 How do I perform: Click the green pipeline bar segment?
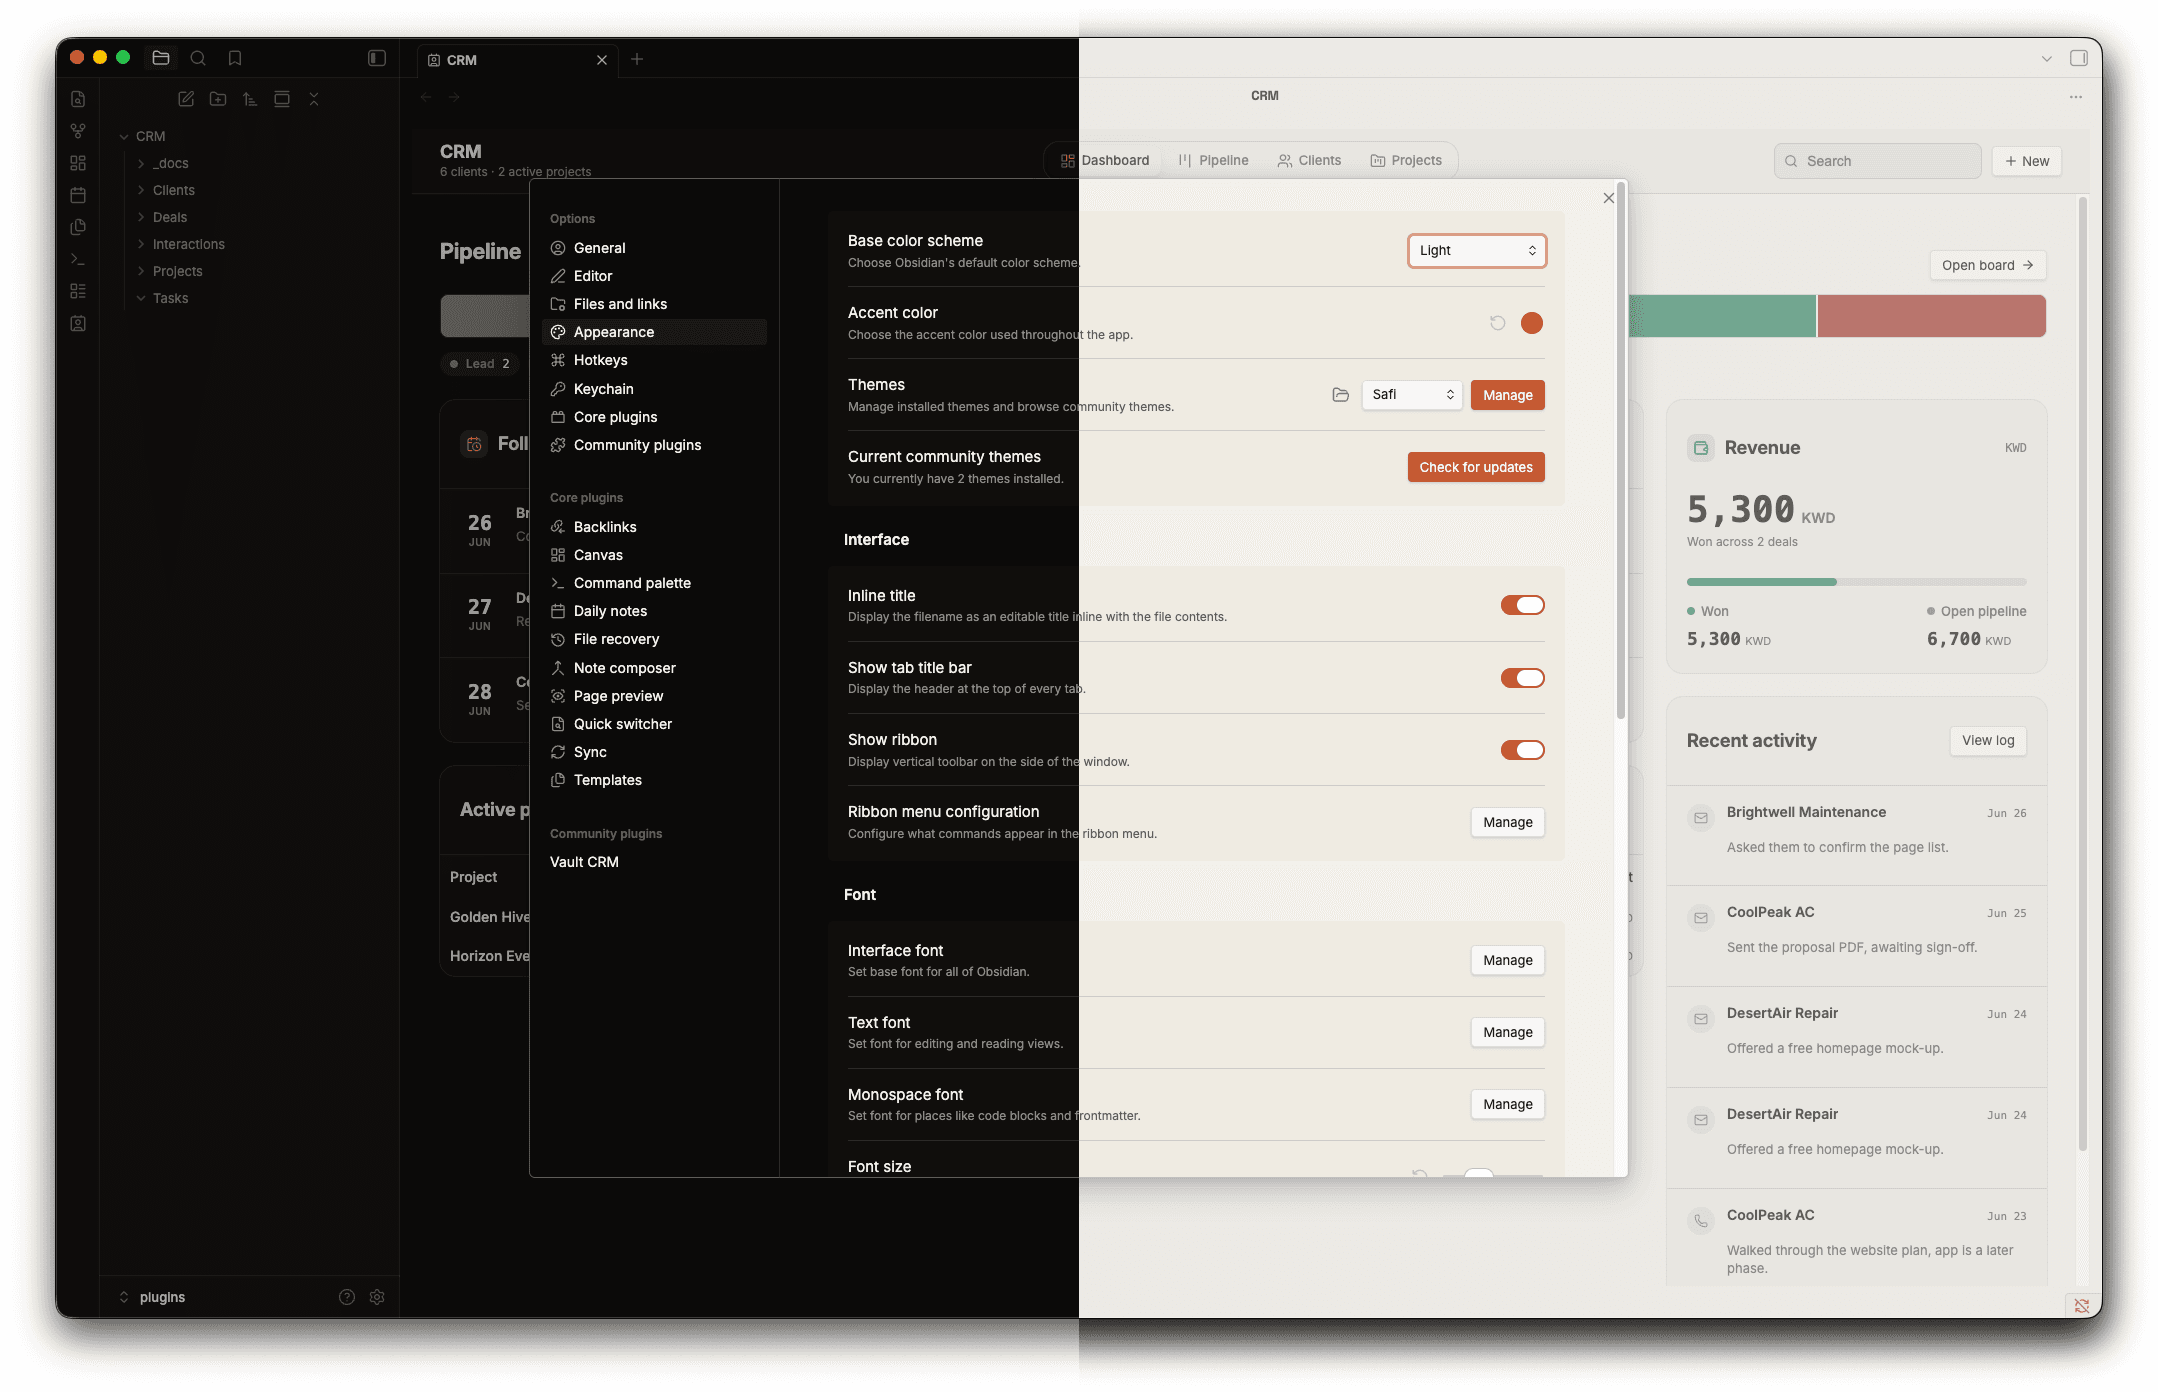(x=1722, y=316)
